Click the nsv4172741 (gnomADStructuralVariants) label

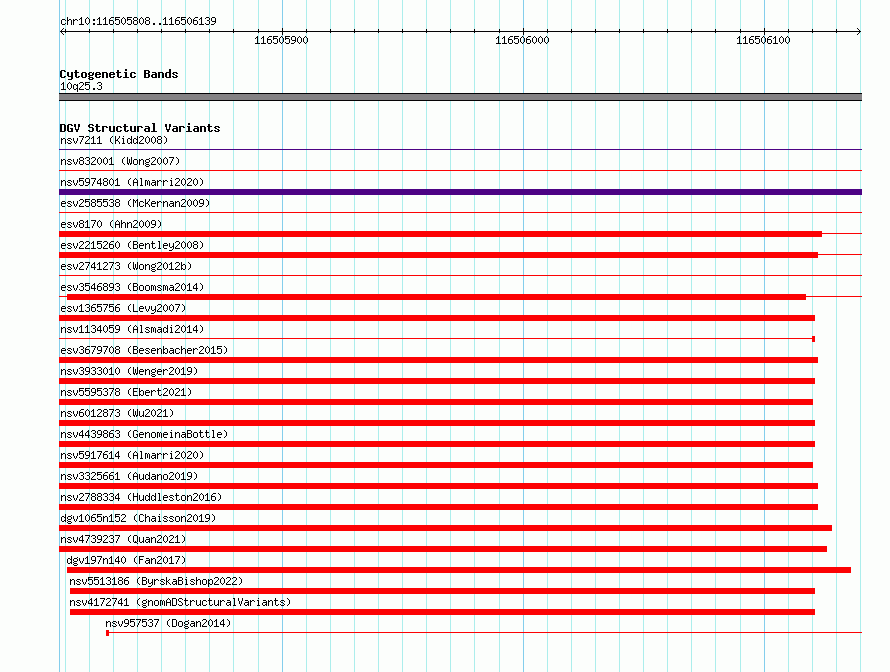click(x=180, y=602)
